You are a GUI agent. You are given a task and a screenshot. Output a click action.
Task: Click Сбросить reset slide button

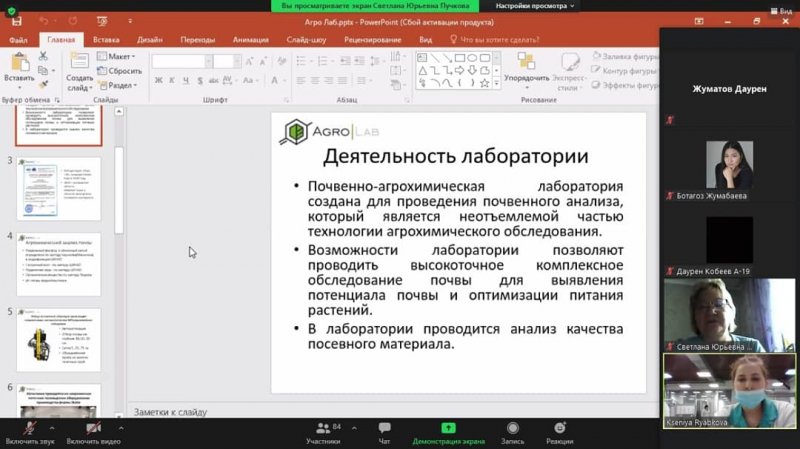click(x=119, y=71)
